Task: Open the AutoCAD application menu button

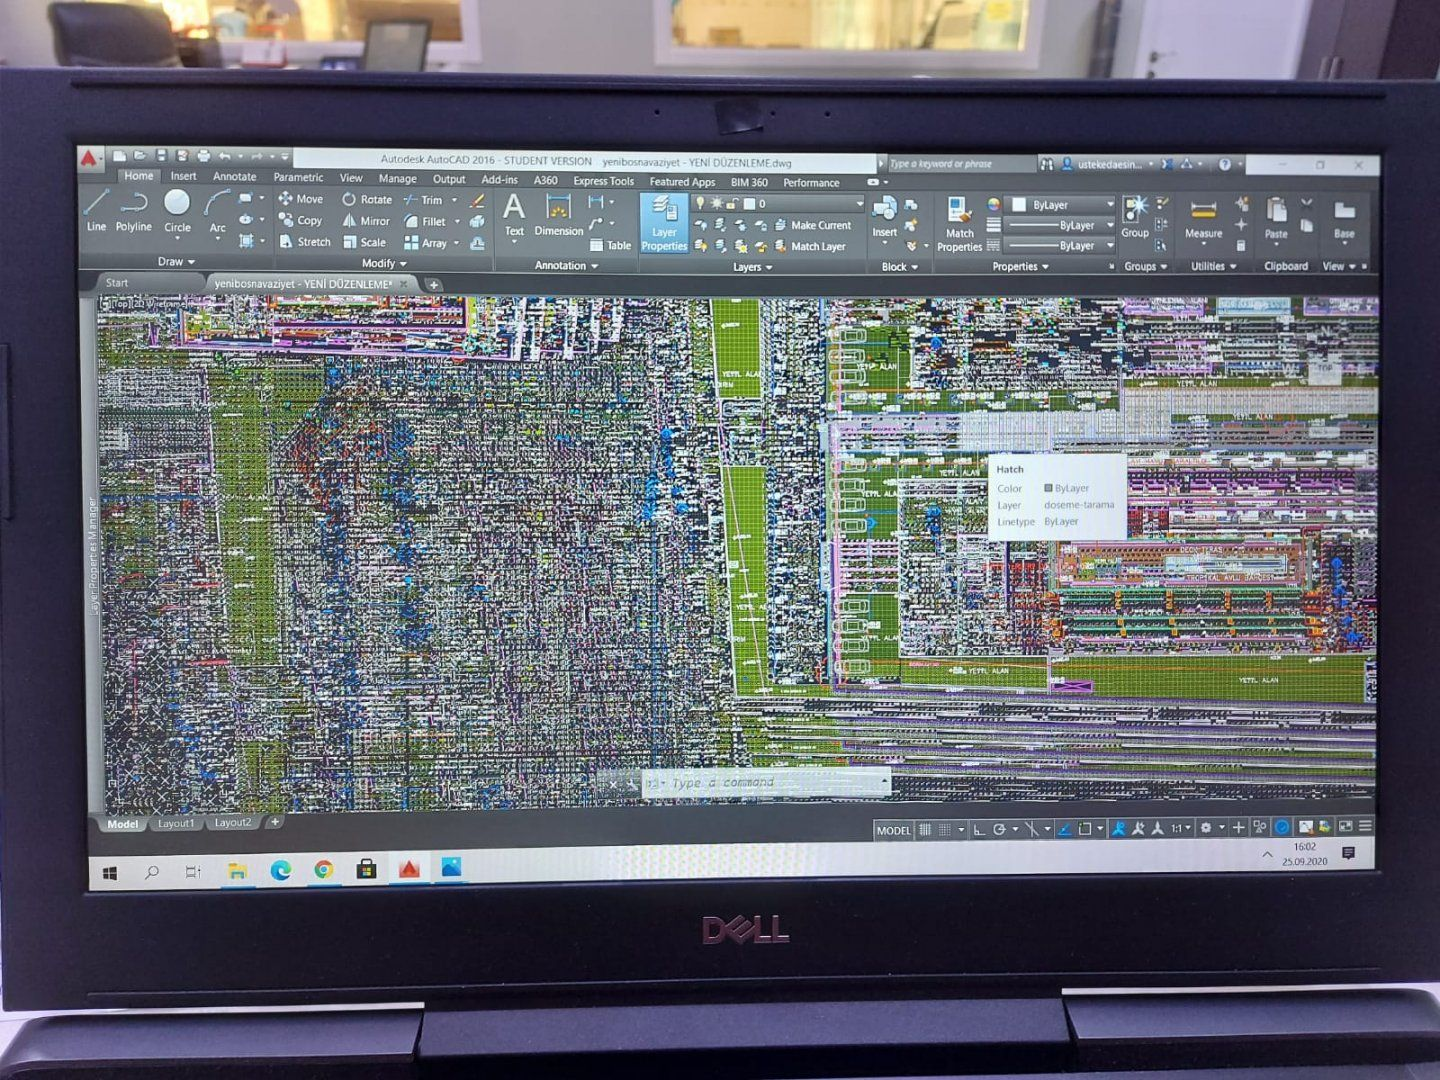Action: [90, 158]
